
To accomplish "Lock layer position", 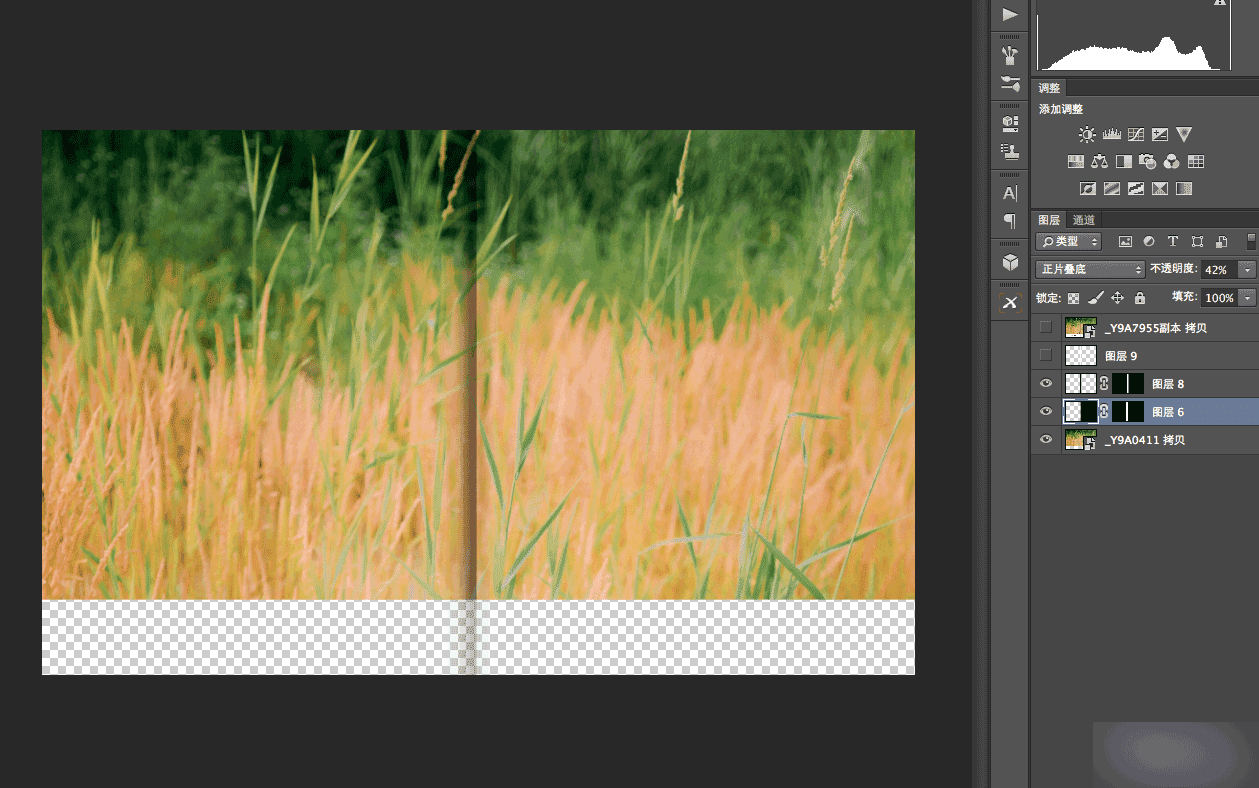I will click(x=1118, y=298).
